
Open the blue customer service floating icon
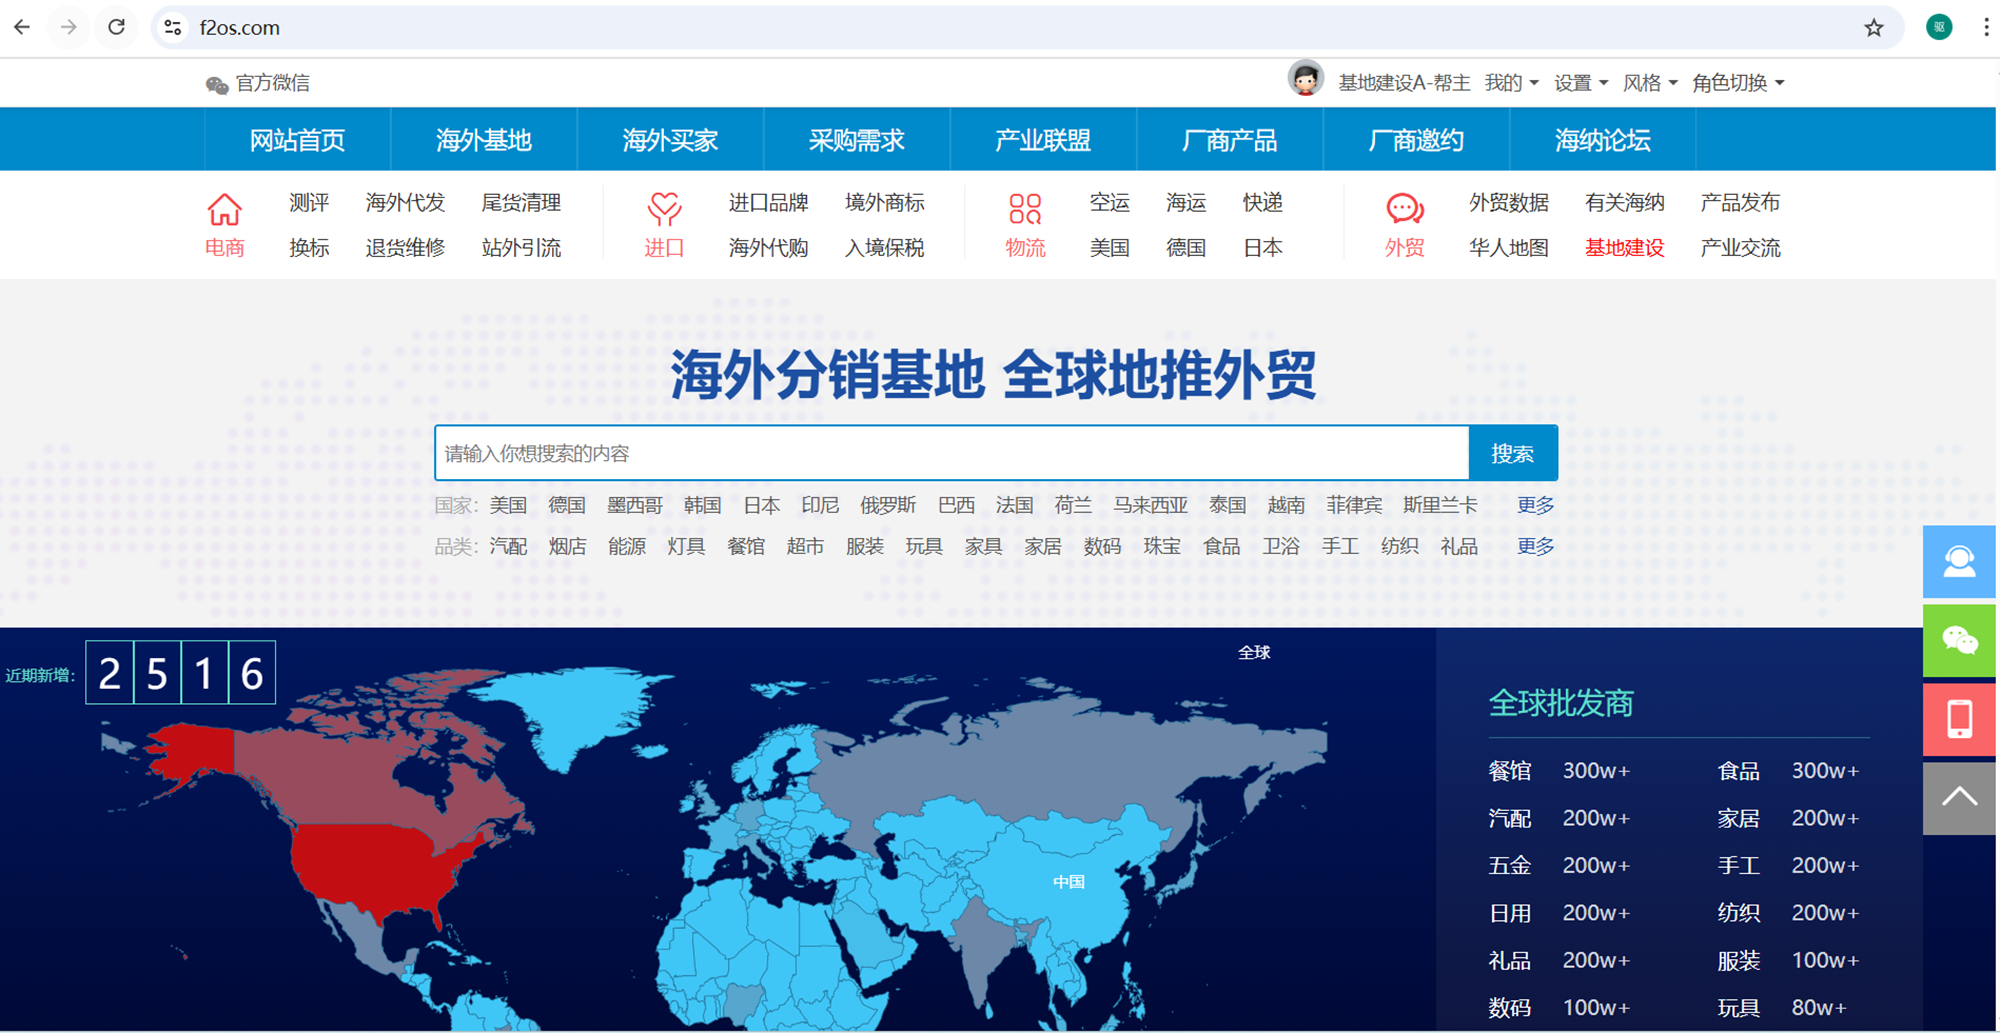pos(1958,562)
